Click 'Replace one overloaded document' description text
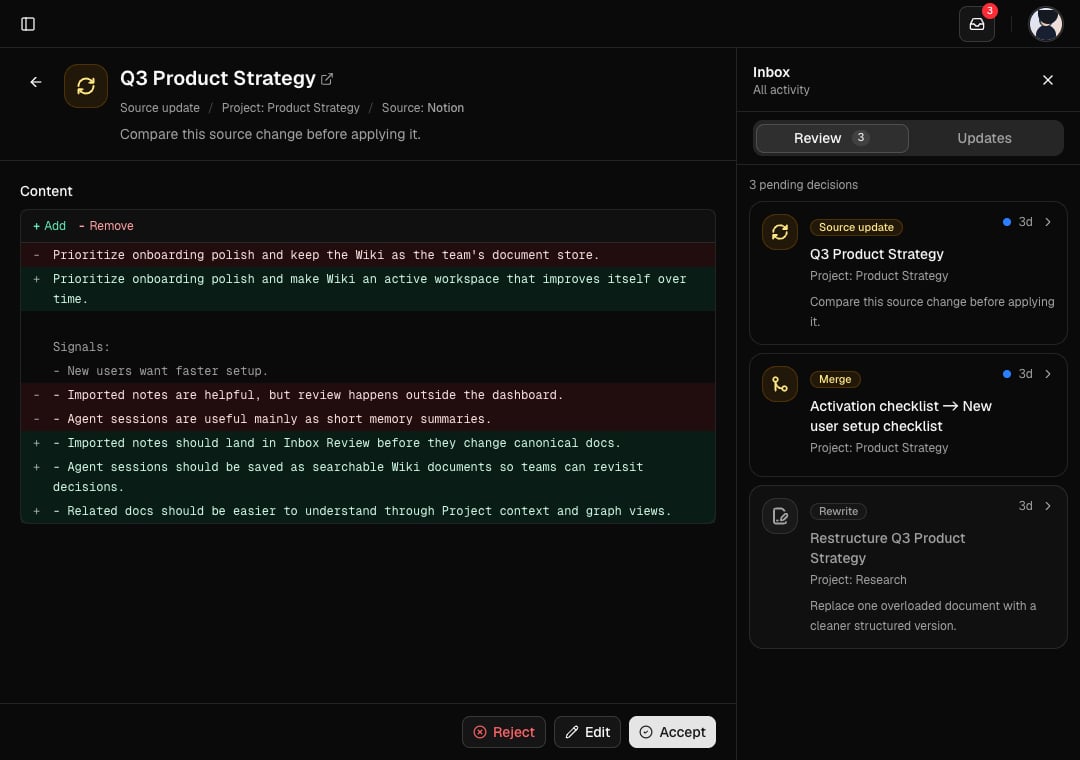1080x760 pixels. click(922, 616)
